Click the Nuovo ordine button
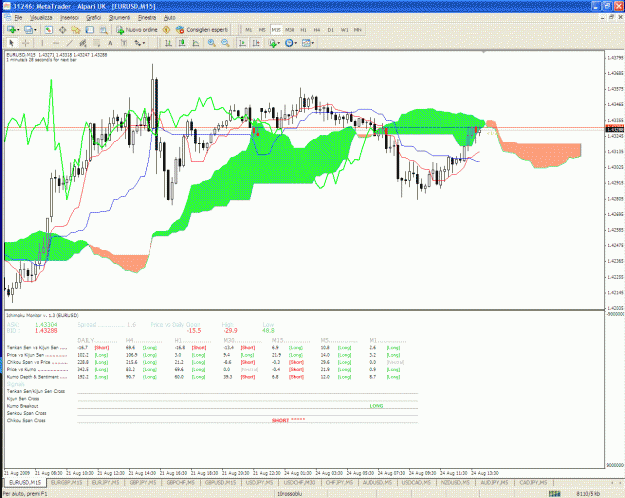Screen dimensions: 625x498 pos(137,30)
